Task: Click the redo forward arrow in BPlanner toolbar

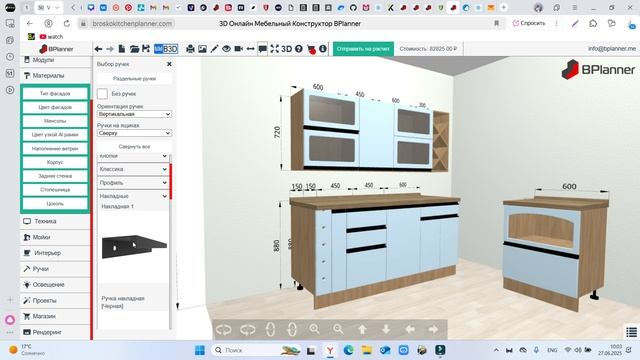Action: click(x=110, y=49)
